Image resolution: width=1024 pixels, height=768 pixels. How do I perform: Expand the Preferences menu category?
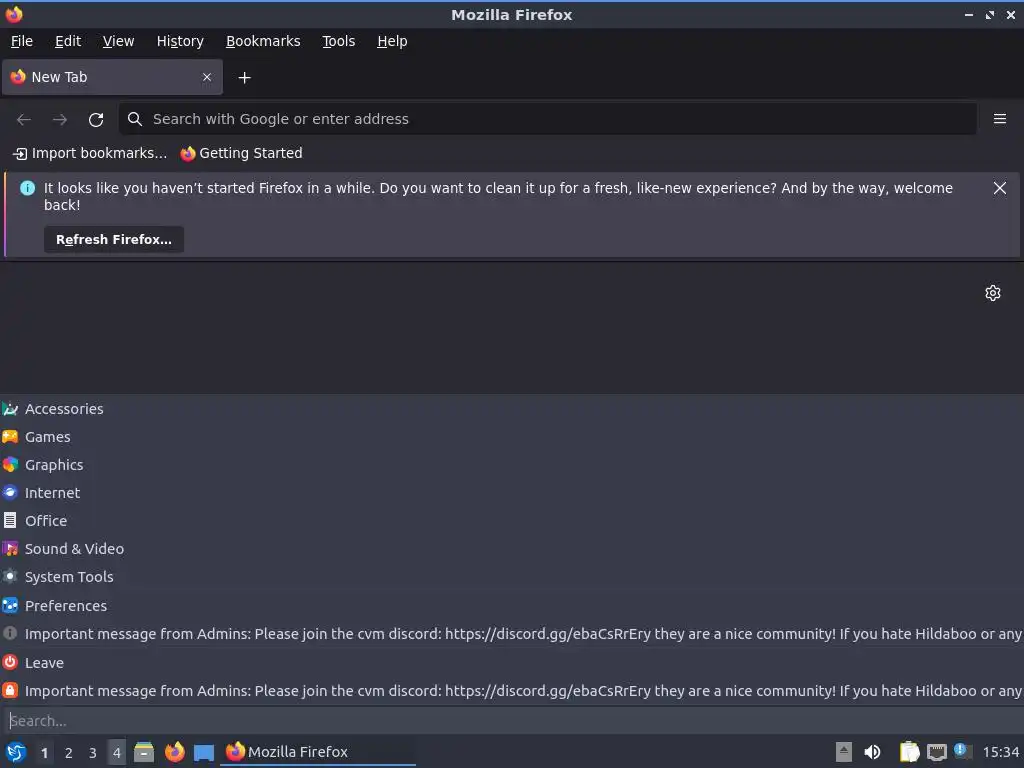click(512, 606)
